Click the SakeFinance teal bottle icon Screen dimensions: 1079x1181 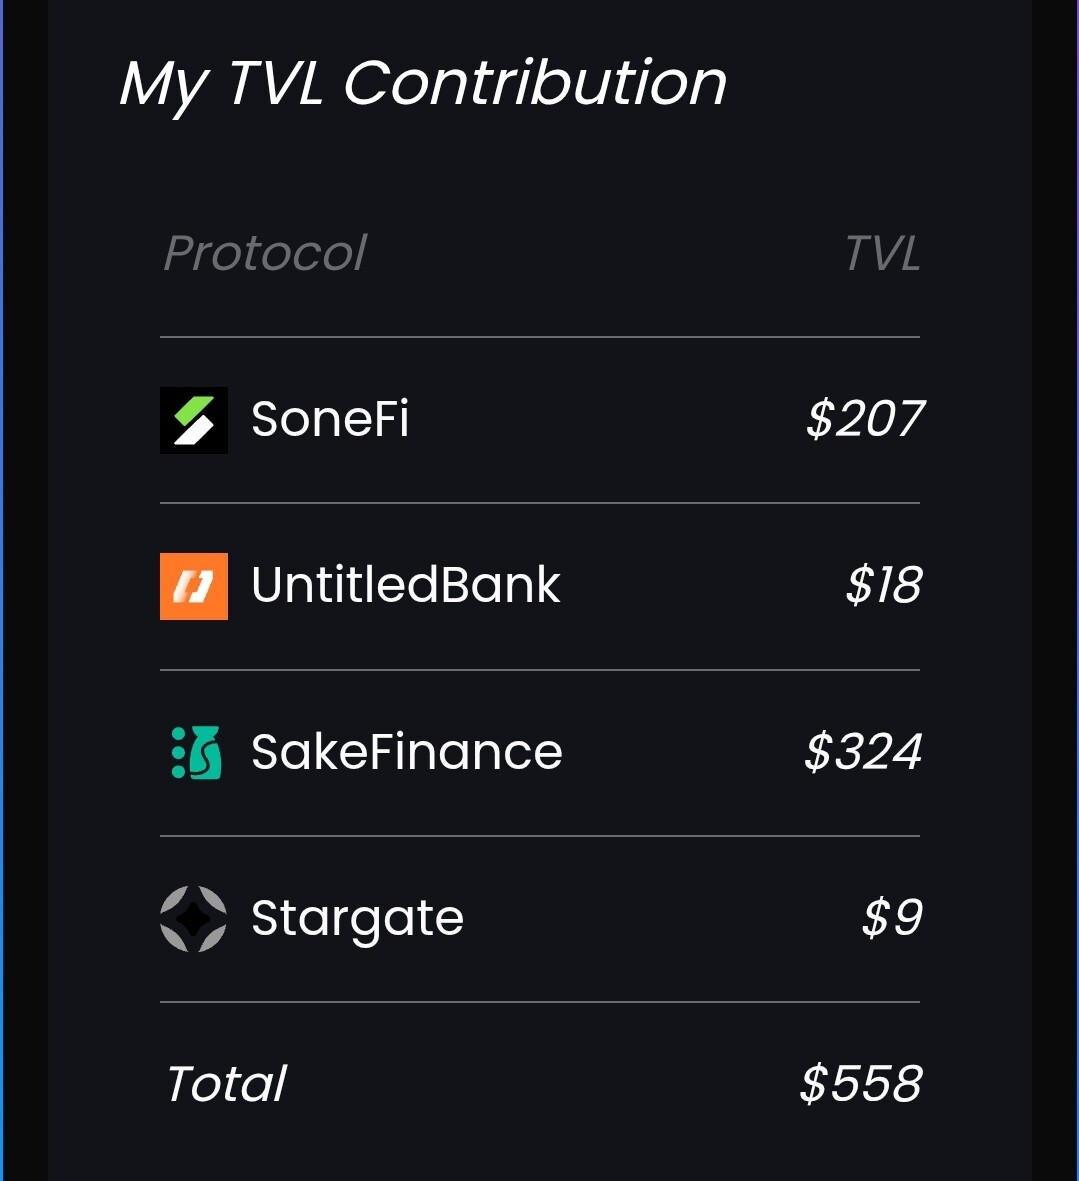(x=193, y=752)
